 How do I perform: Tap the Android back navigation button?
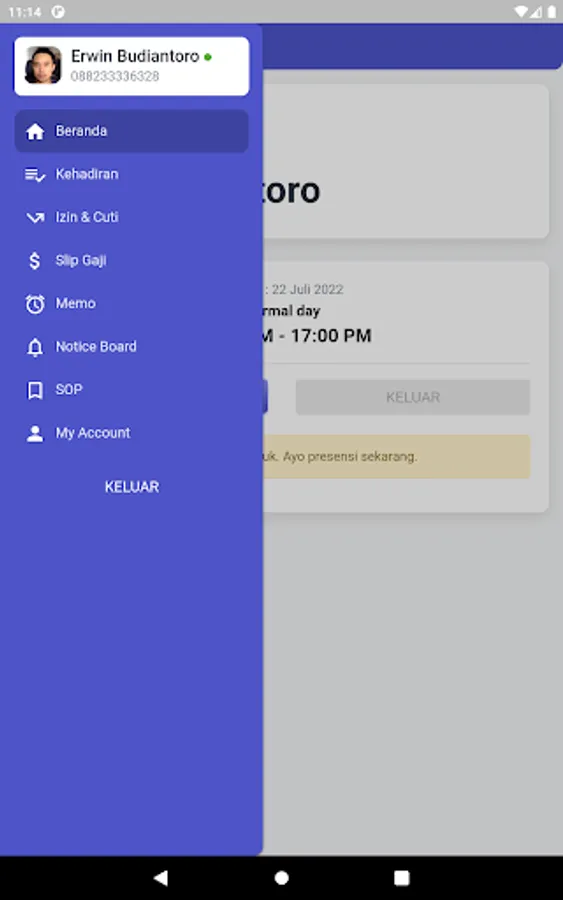[161, 877]
